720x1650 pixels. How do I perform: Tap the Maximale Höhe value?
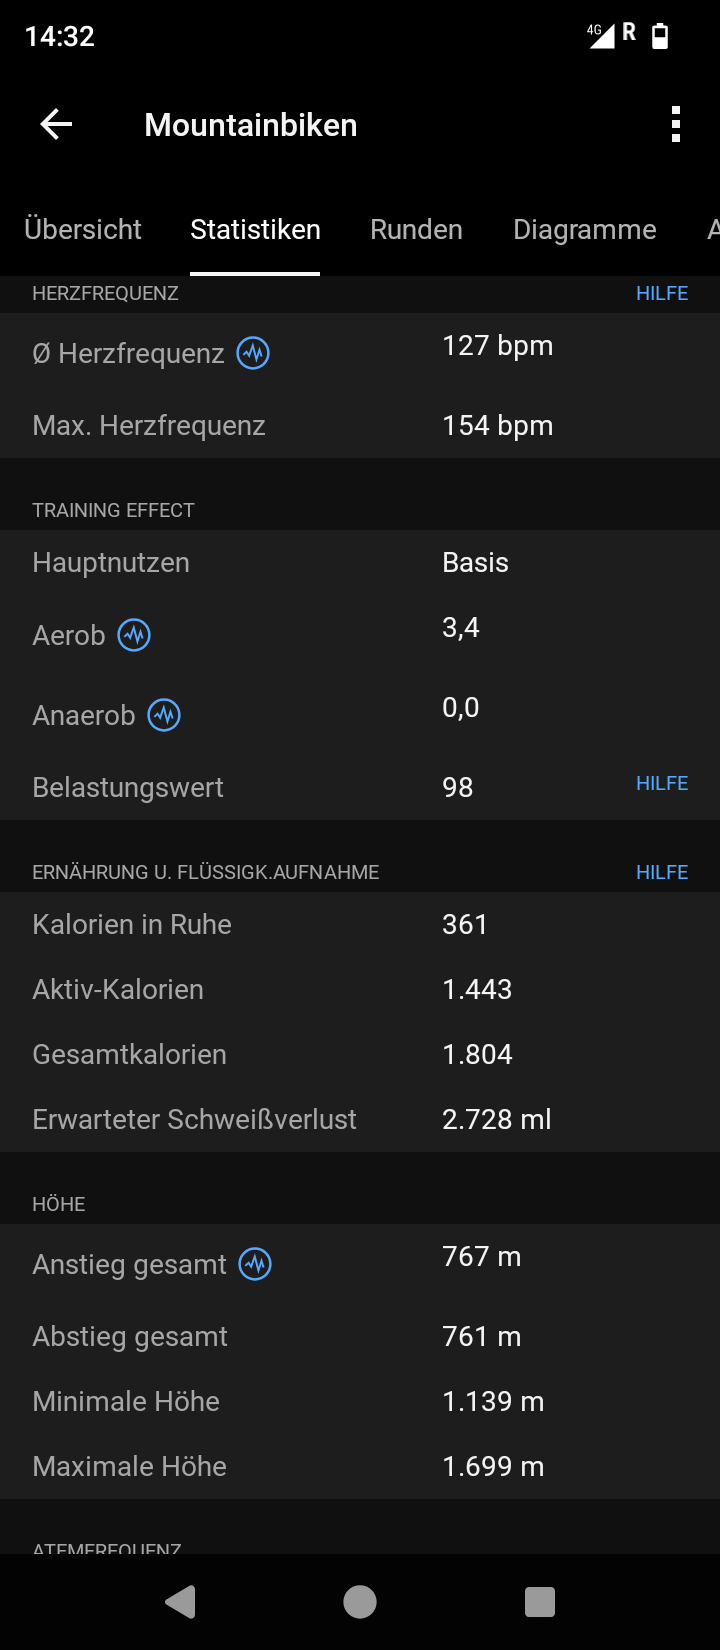point(493,1466)
